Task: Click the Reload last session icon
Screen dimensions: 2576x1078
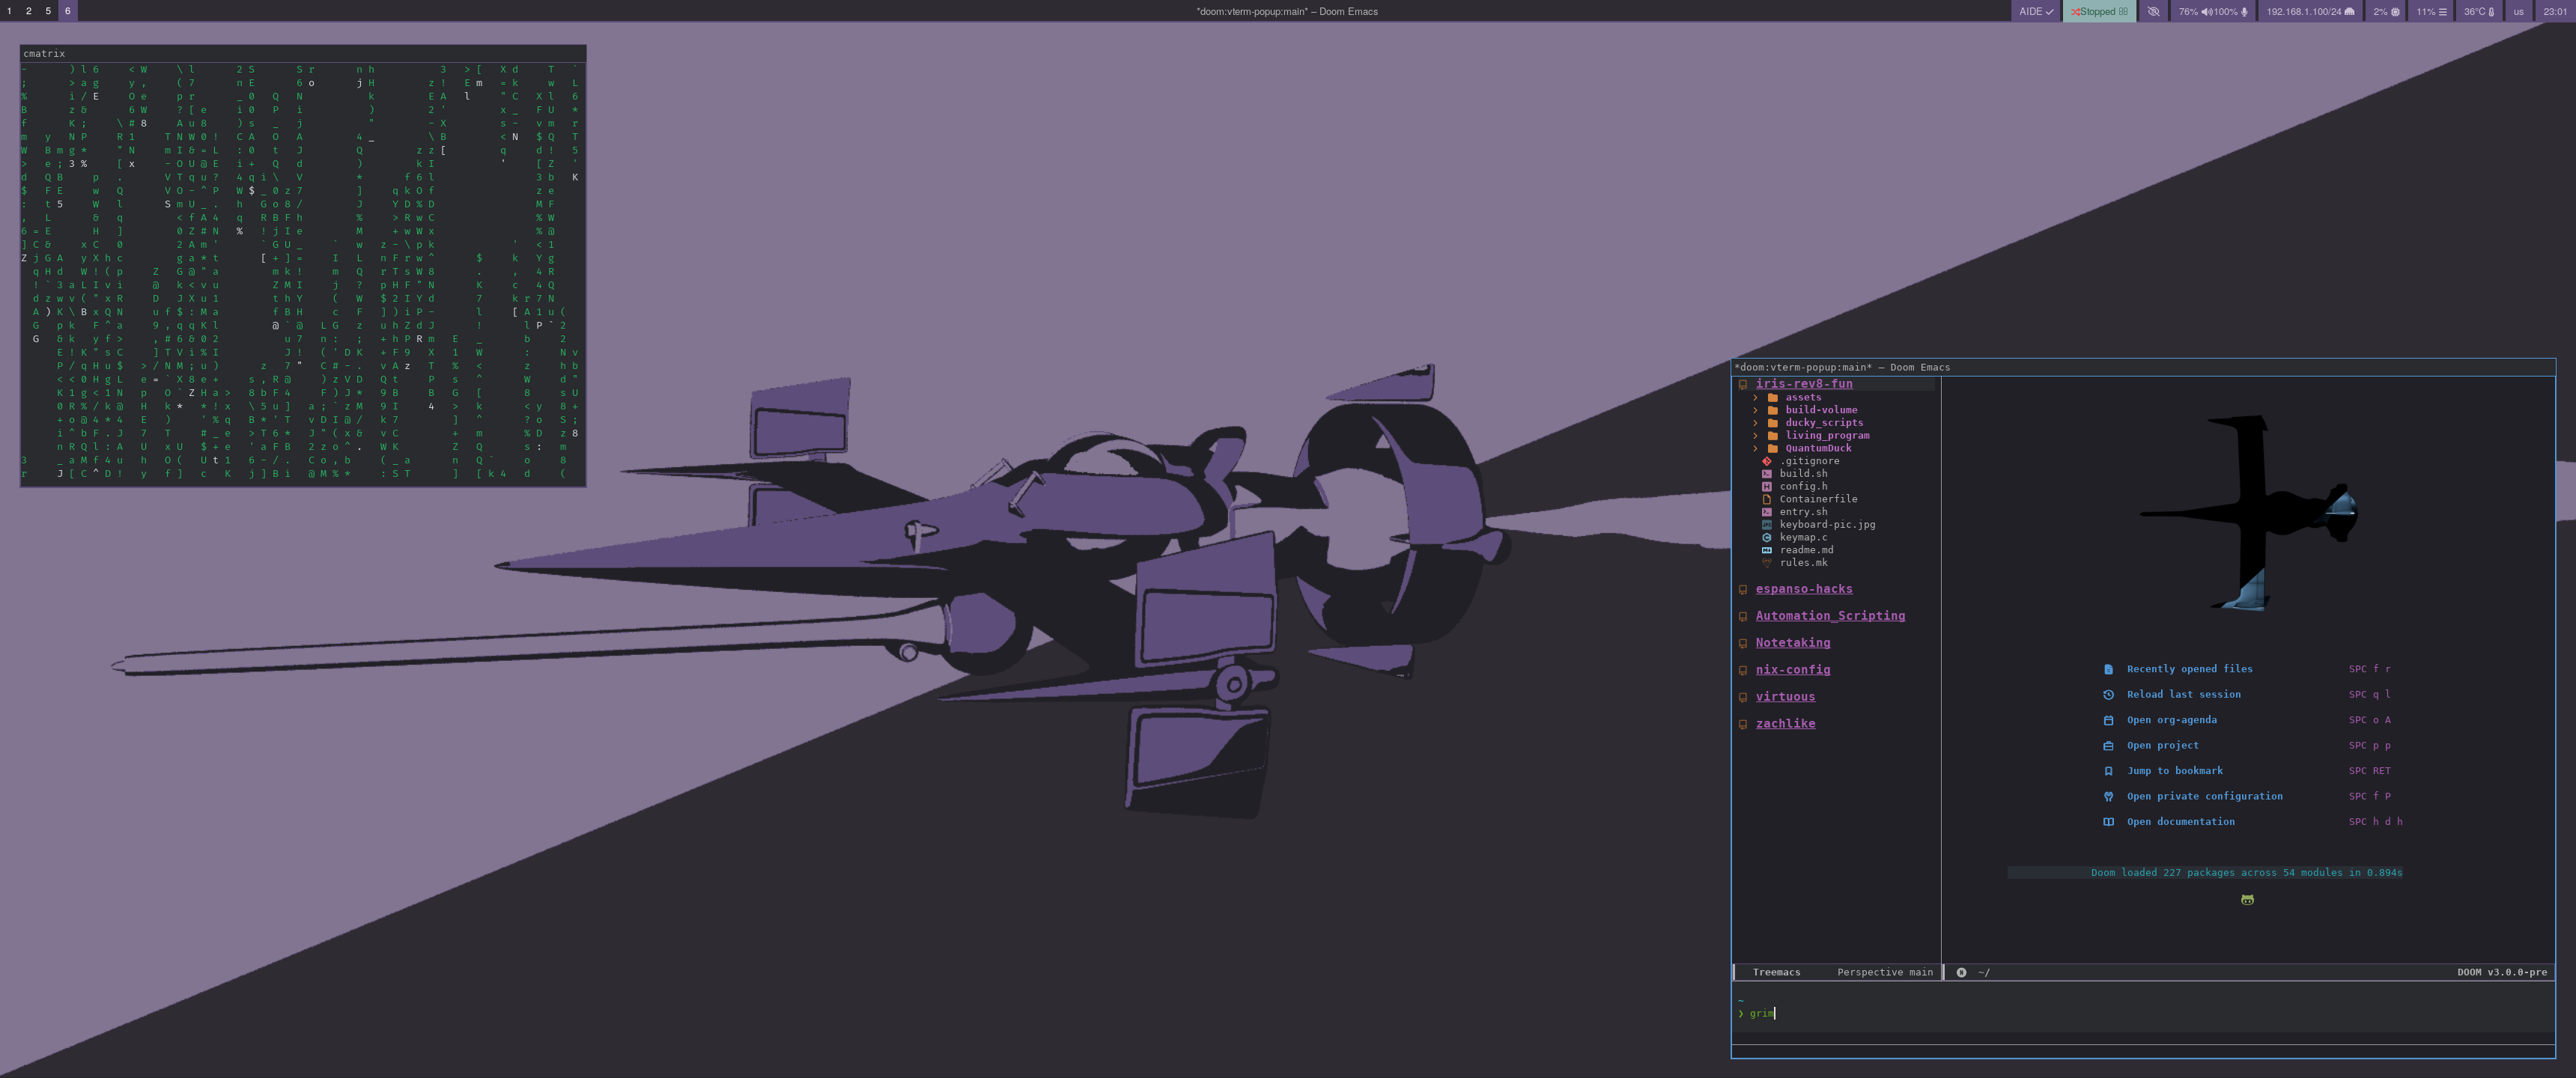Action: pos(2108,695)
